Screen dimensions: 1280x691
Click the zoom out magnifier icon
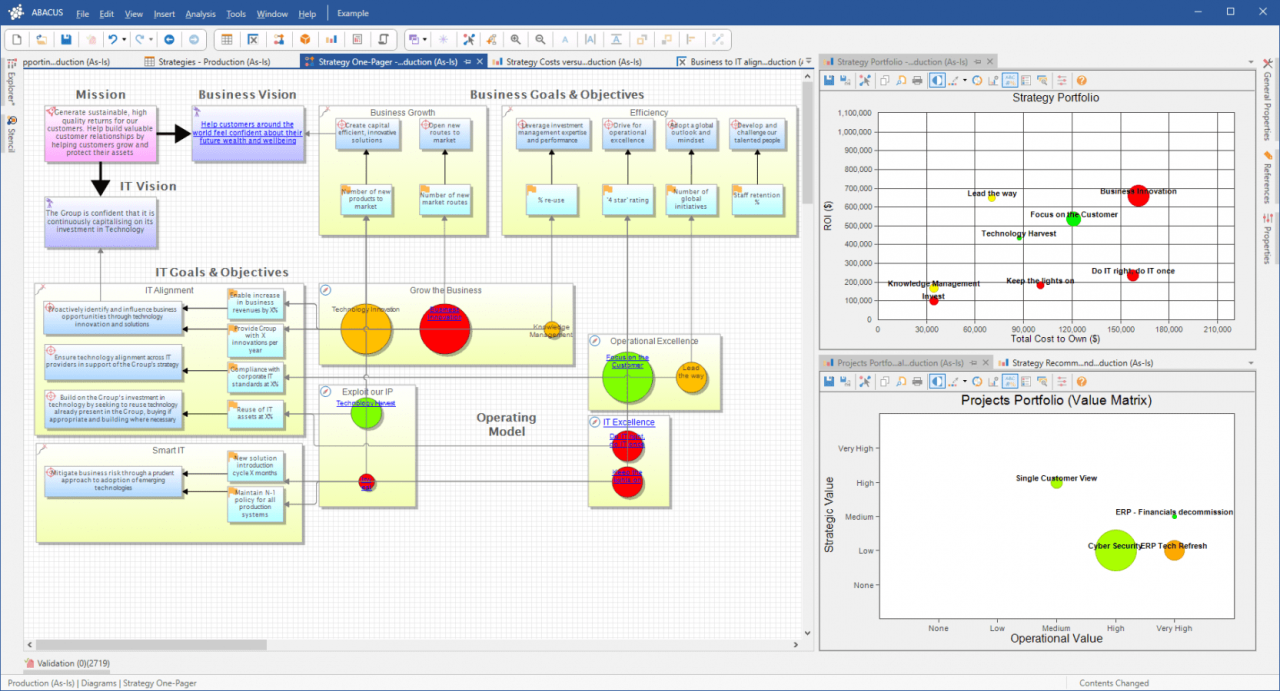pyautogui.click(x=541, y=39)
